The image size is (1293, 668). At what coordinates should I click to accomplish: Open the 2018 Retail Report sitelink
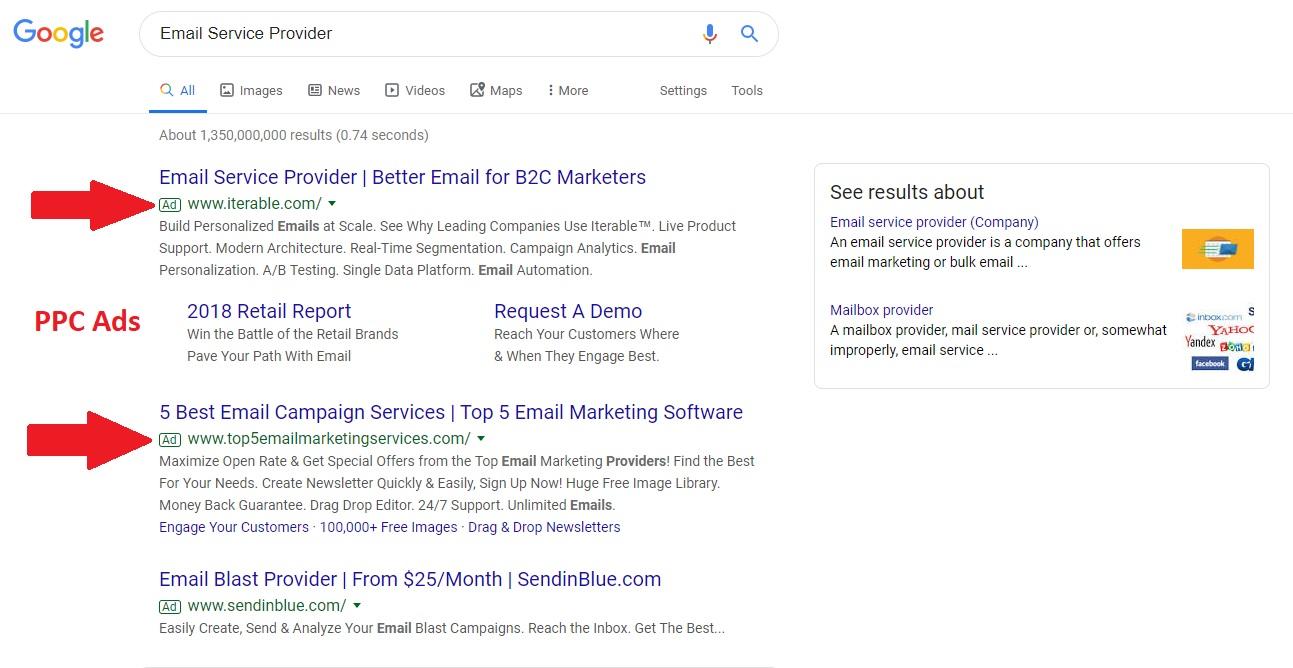(x=269, y=311)
